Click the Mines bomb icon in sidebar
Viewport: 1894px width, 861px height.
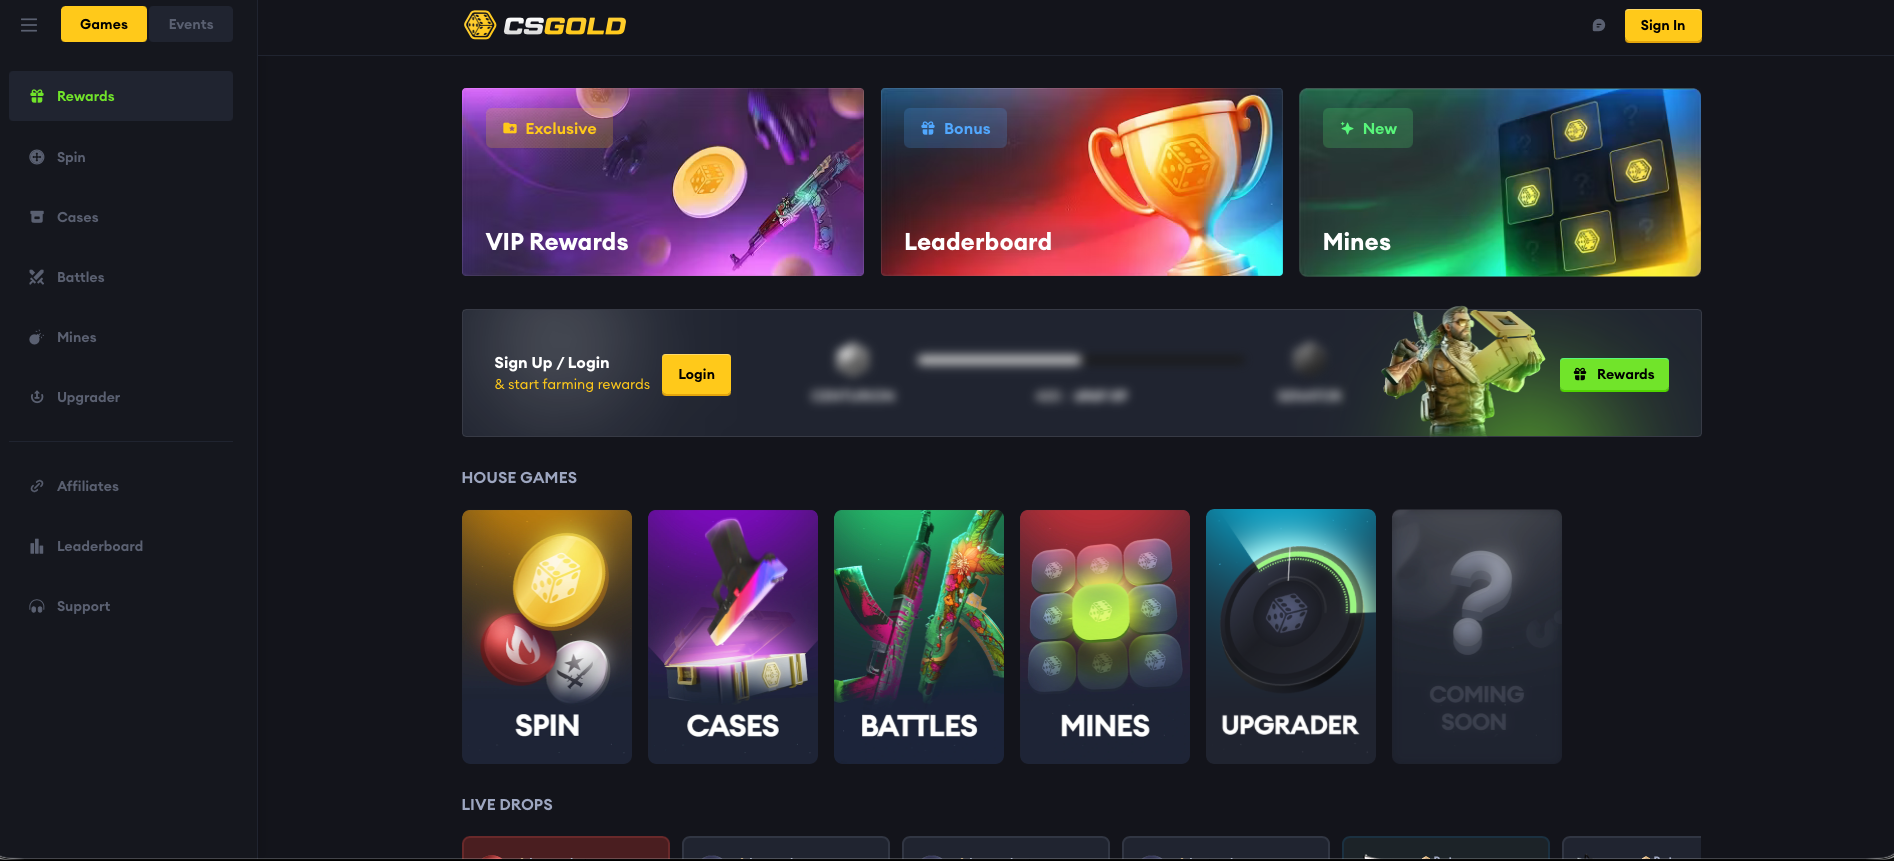pyautogui.click(x=37, y=337)
